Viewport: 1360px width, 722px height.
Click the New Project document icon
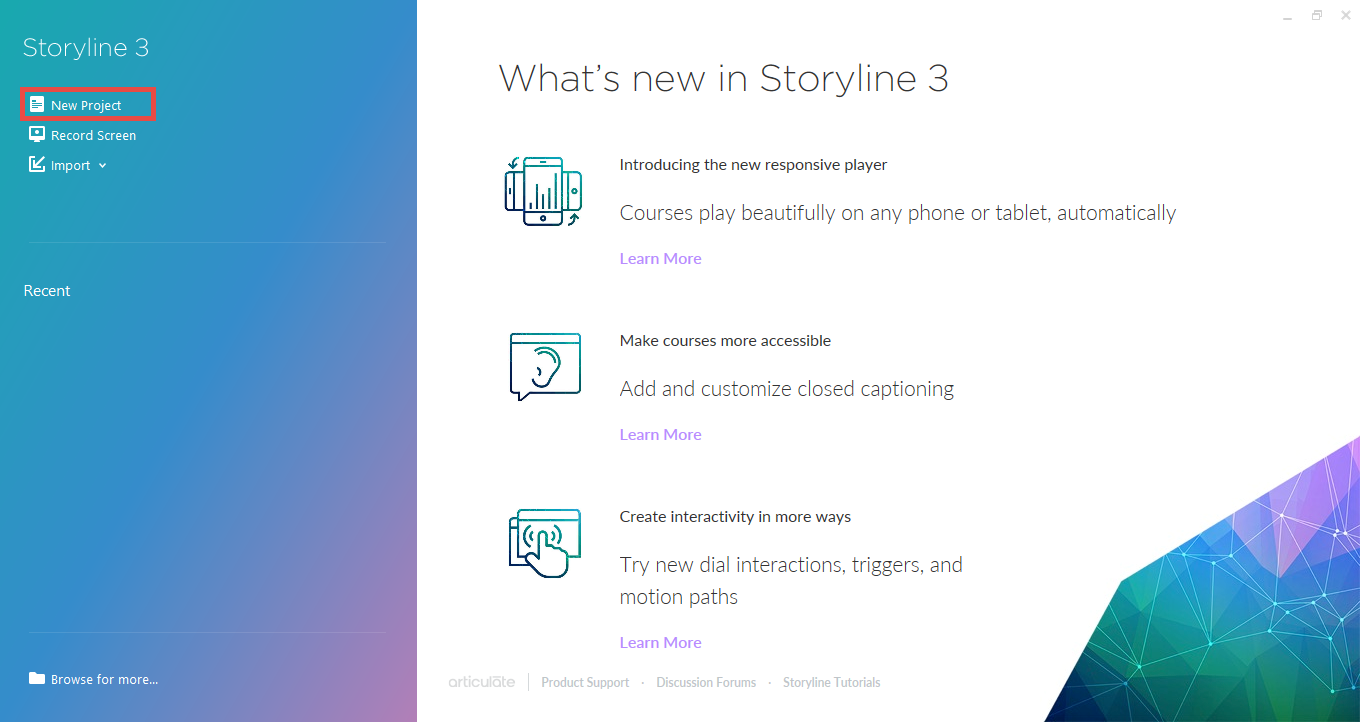[x=37, y=105]
